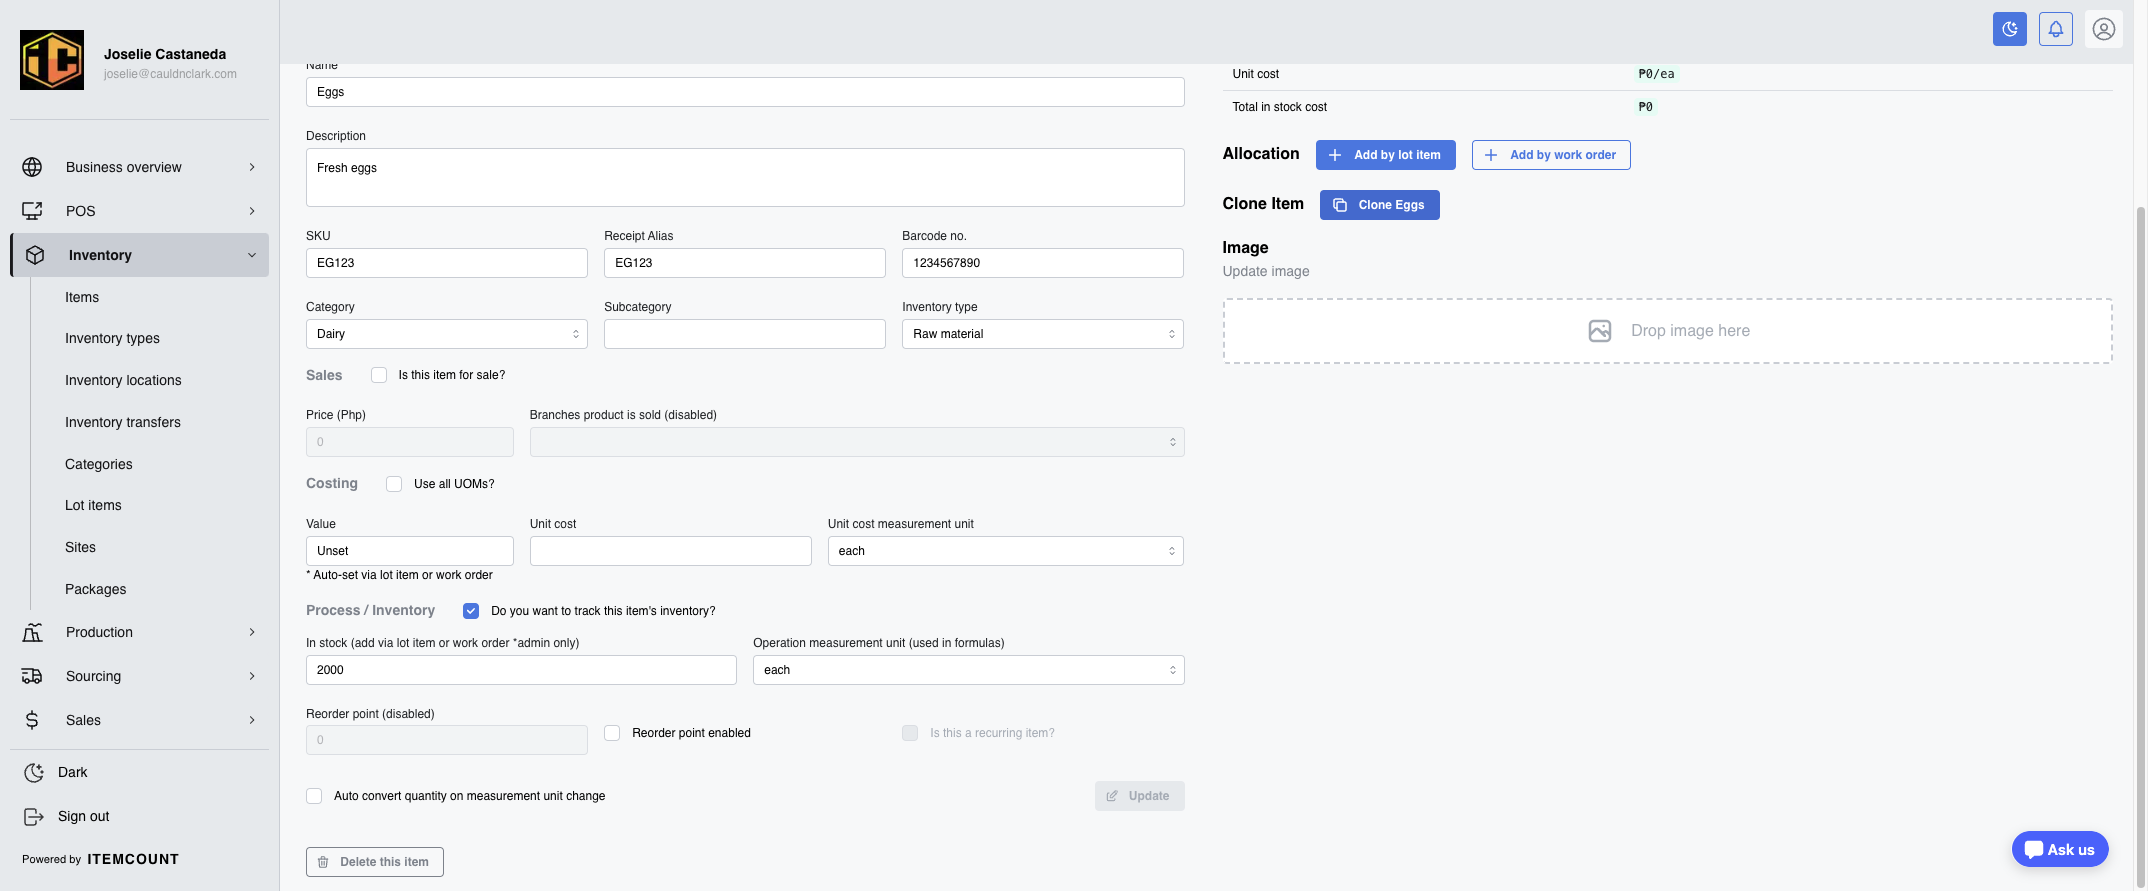Click the Business overview globe icon
Viewport: 2148px width, 891px height.
32,167
